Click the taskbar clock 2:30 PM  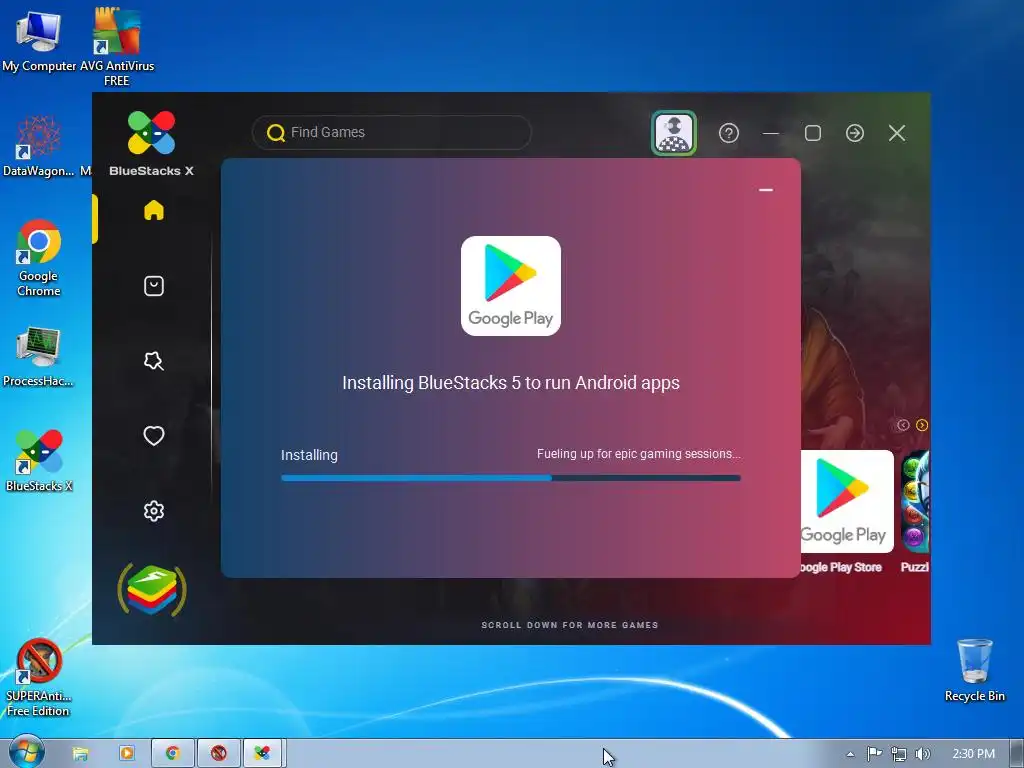tap(974, 754)
